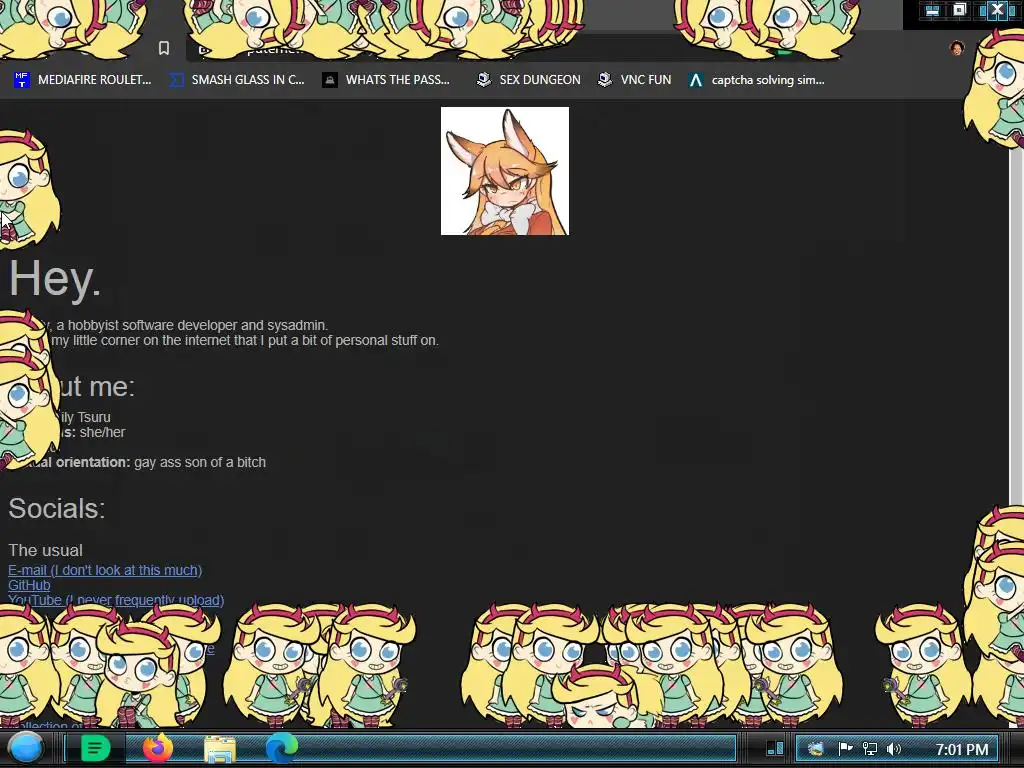1024x768 pixels.
Task: Click the show desktop windows icon
Action: point(775,748)
